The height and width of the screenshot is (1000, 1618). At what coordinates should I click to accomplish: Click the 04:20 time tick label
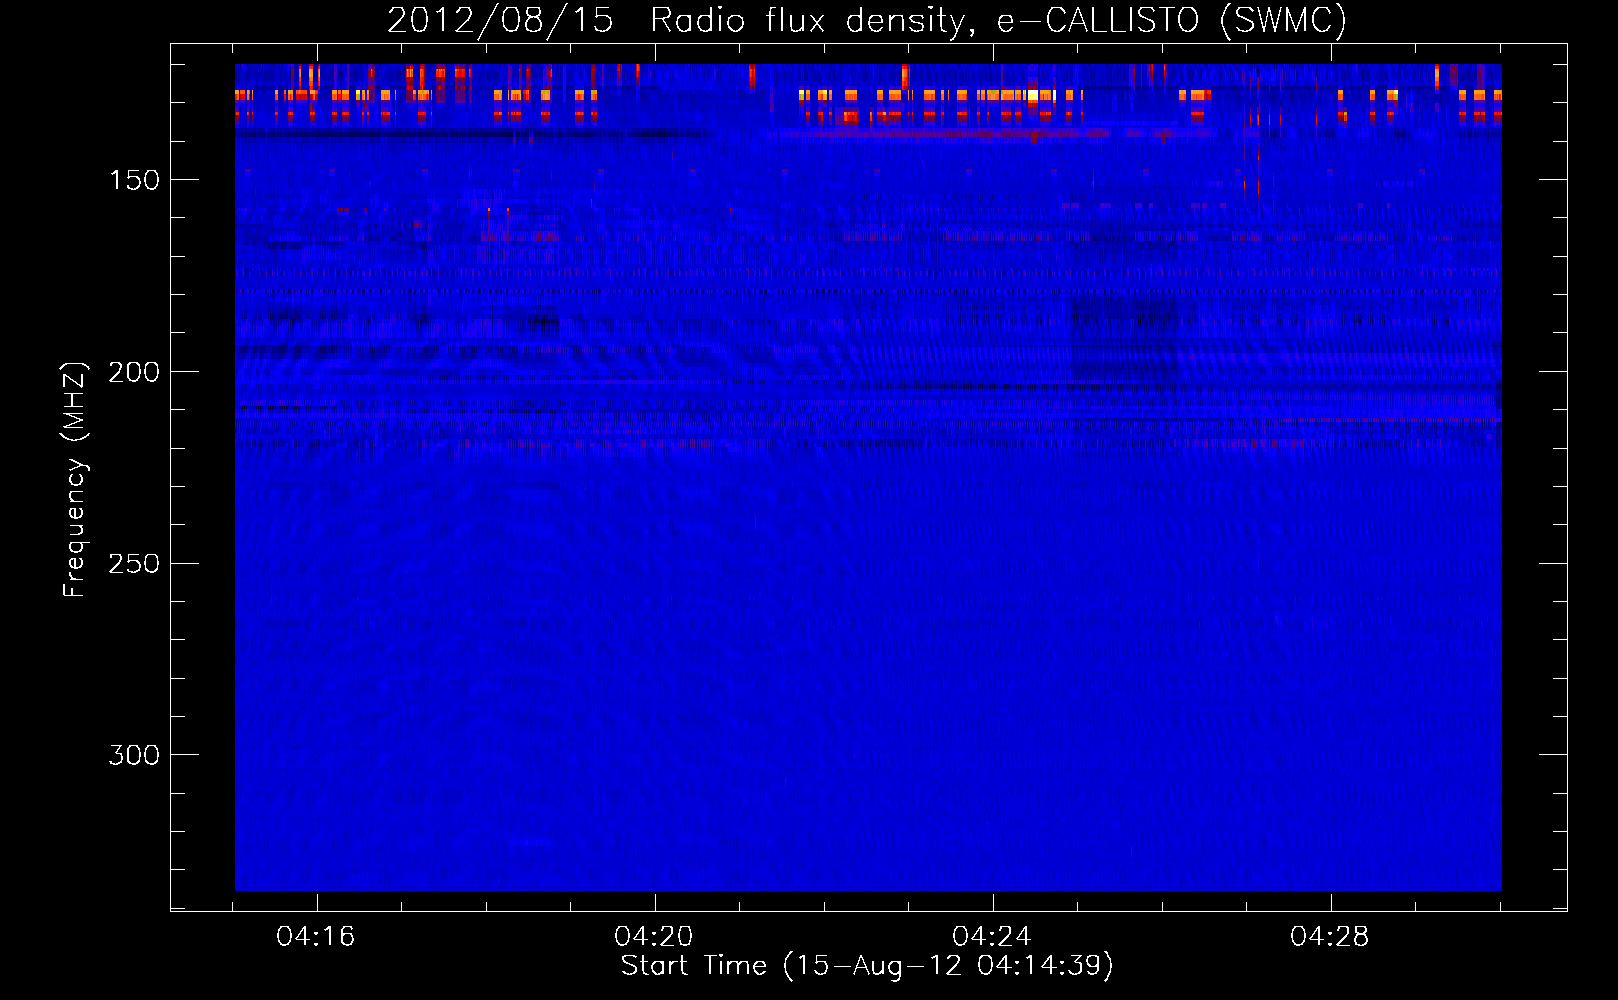coord(654,937)
